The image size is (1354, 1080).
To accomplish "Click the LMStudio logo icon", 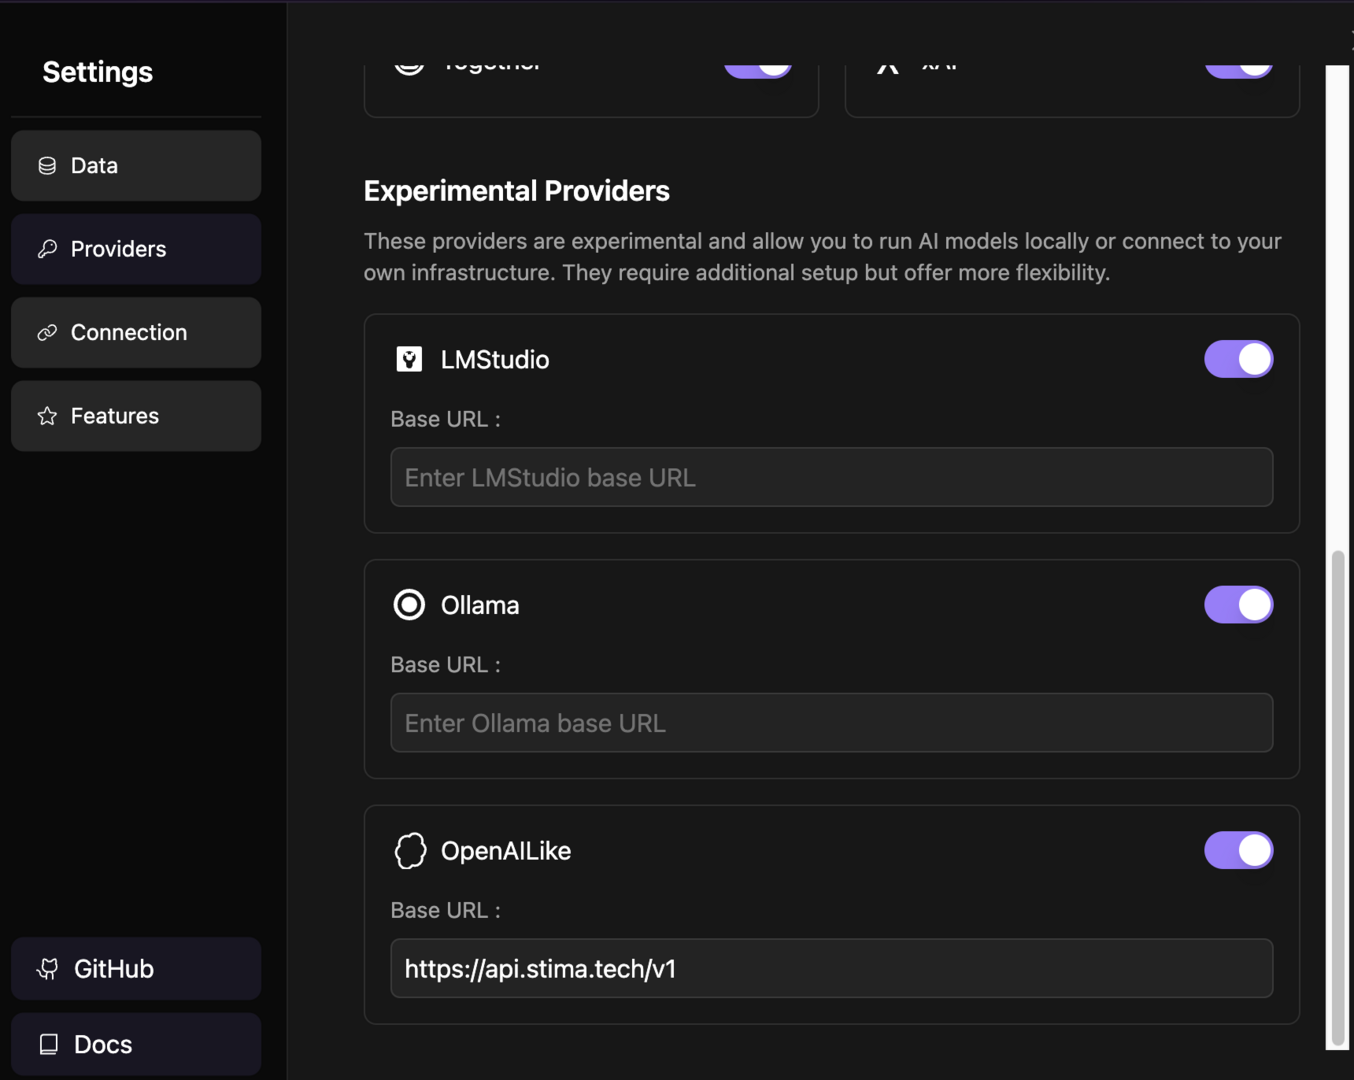I will (x=409, y=360).
